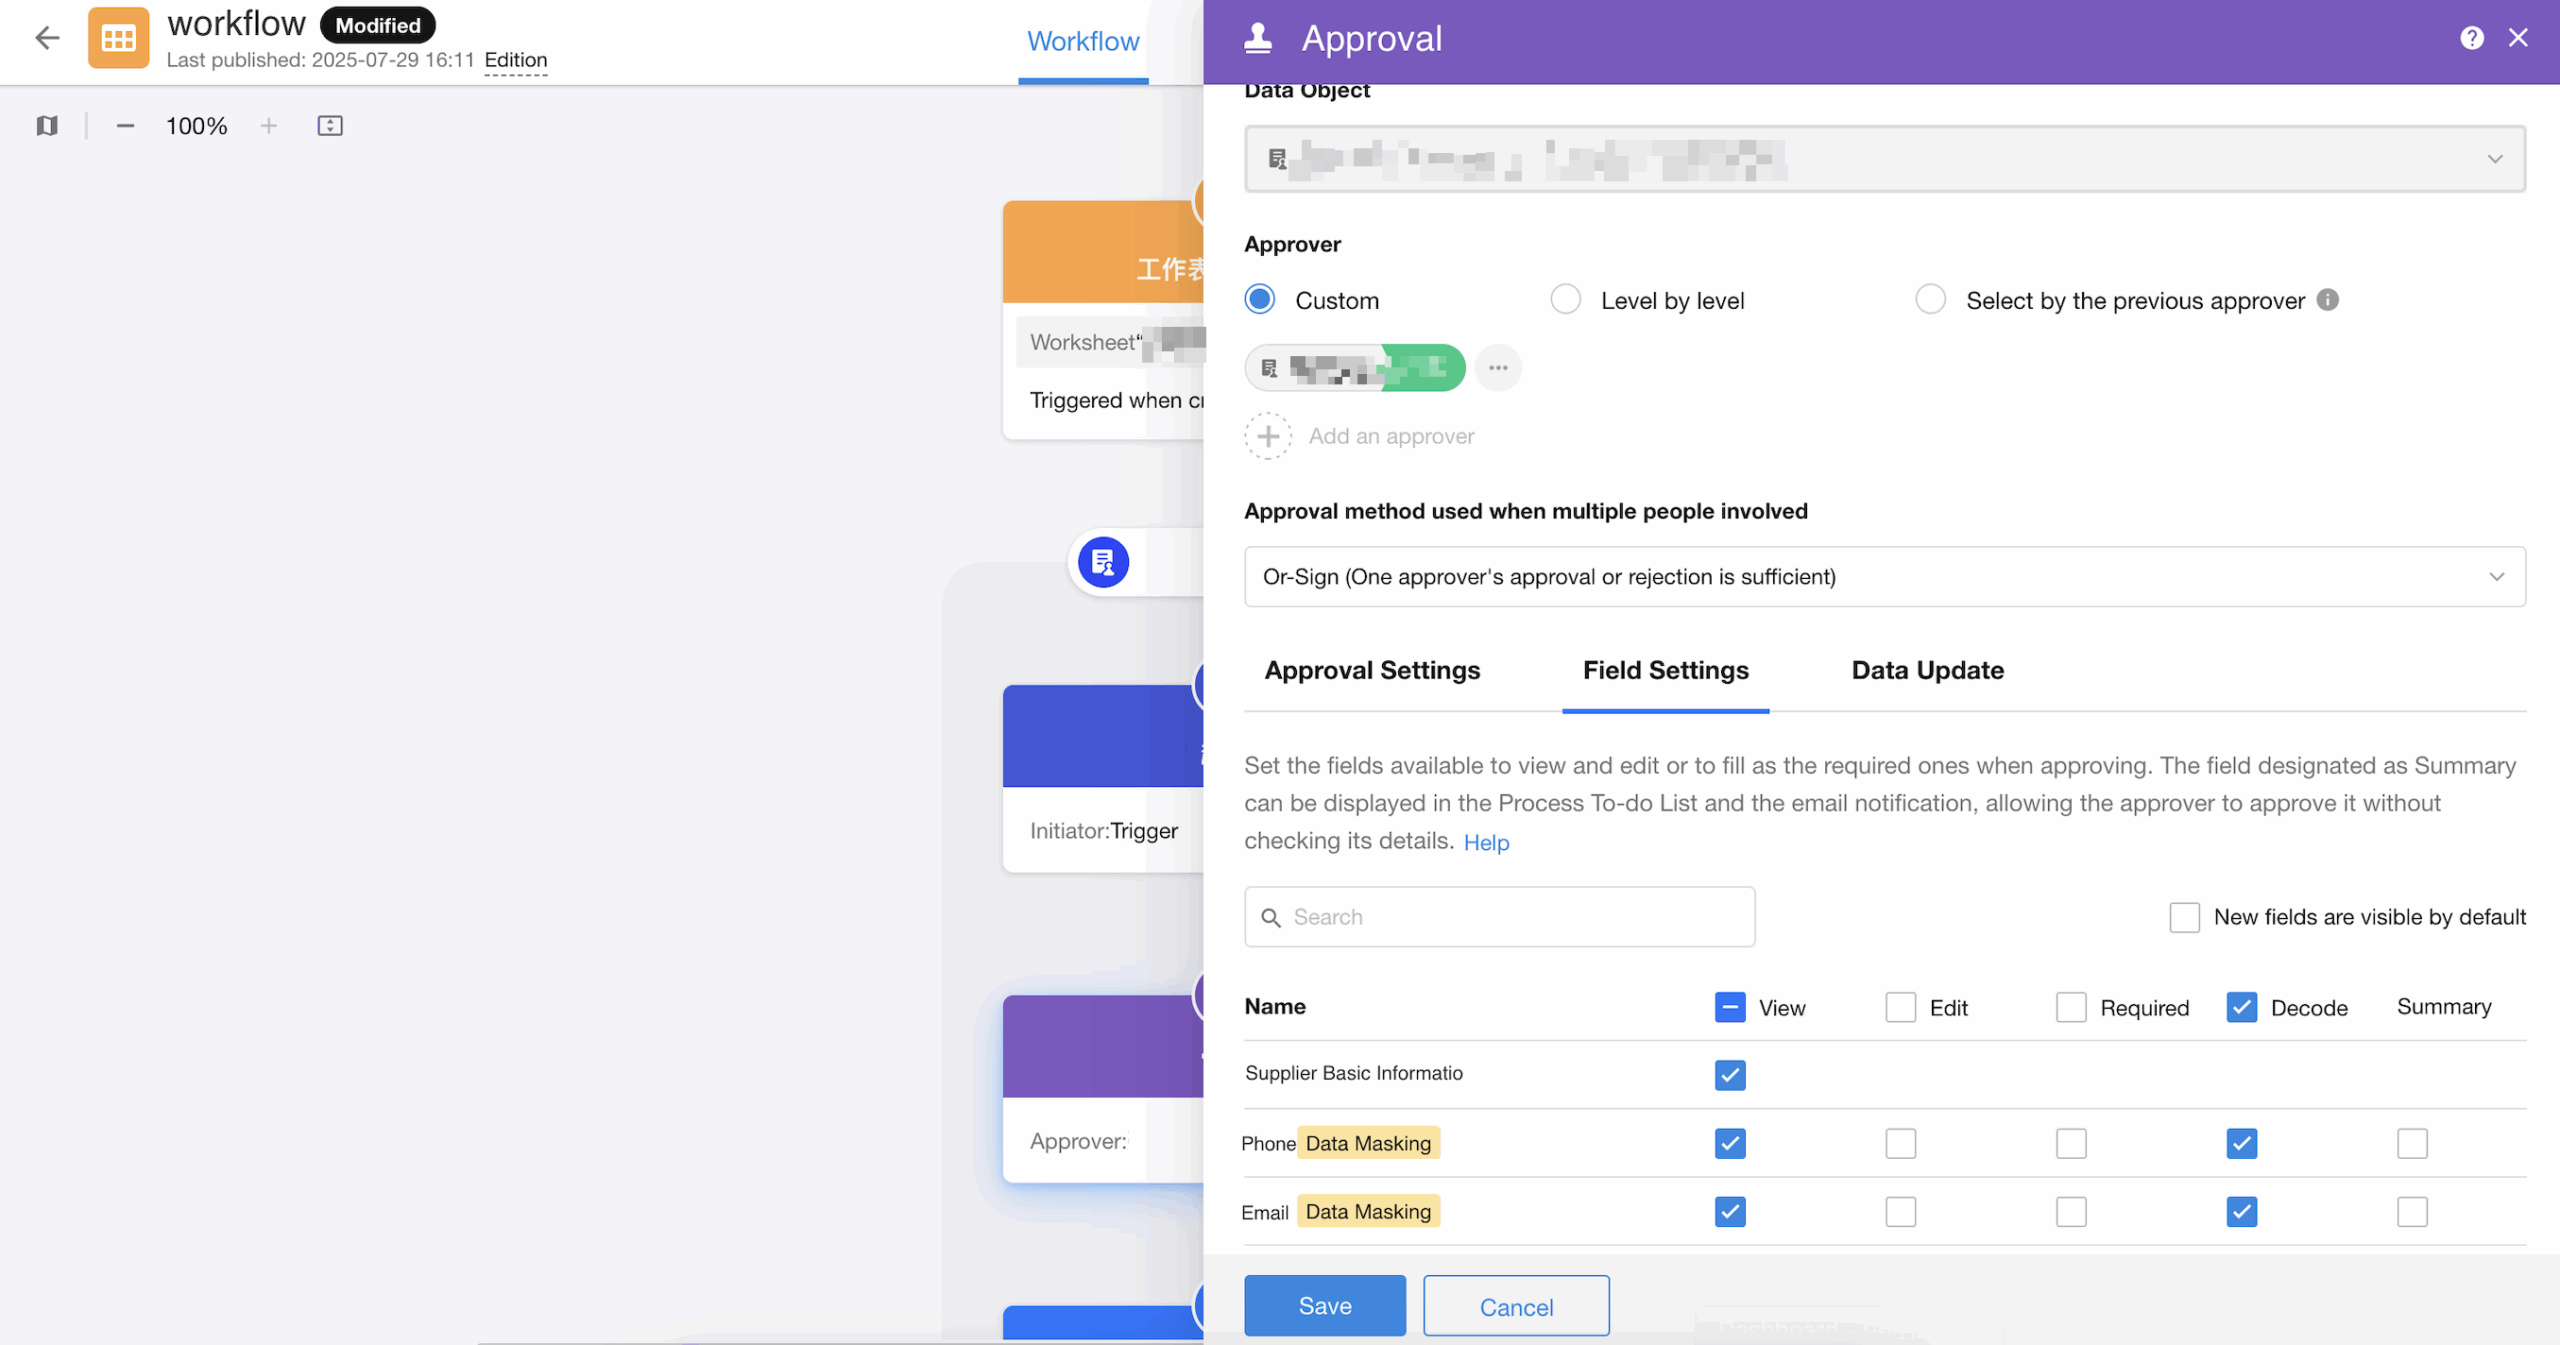The height and width of the screenshot is (1345, 2560).
Task: Select the Custom approver option
Action: tap(1260, 300)
